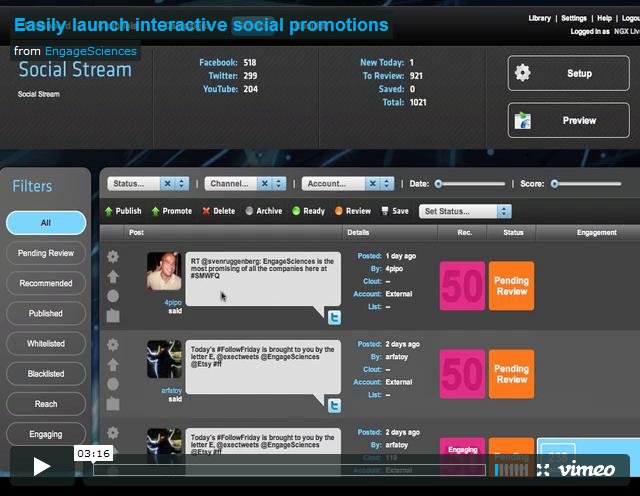Open the Settings menu link
This screenshot has width=640, height=496.
coord(573,18)
